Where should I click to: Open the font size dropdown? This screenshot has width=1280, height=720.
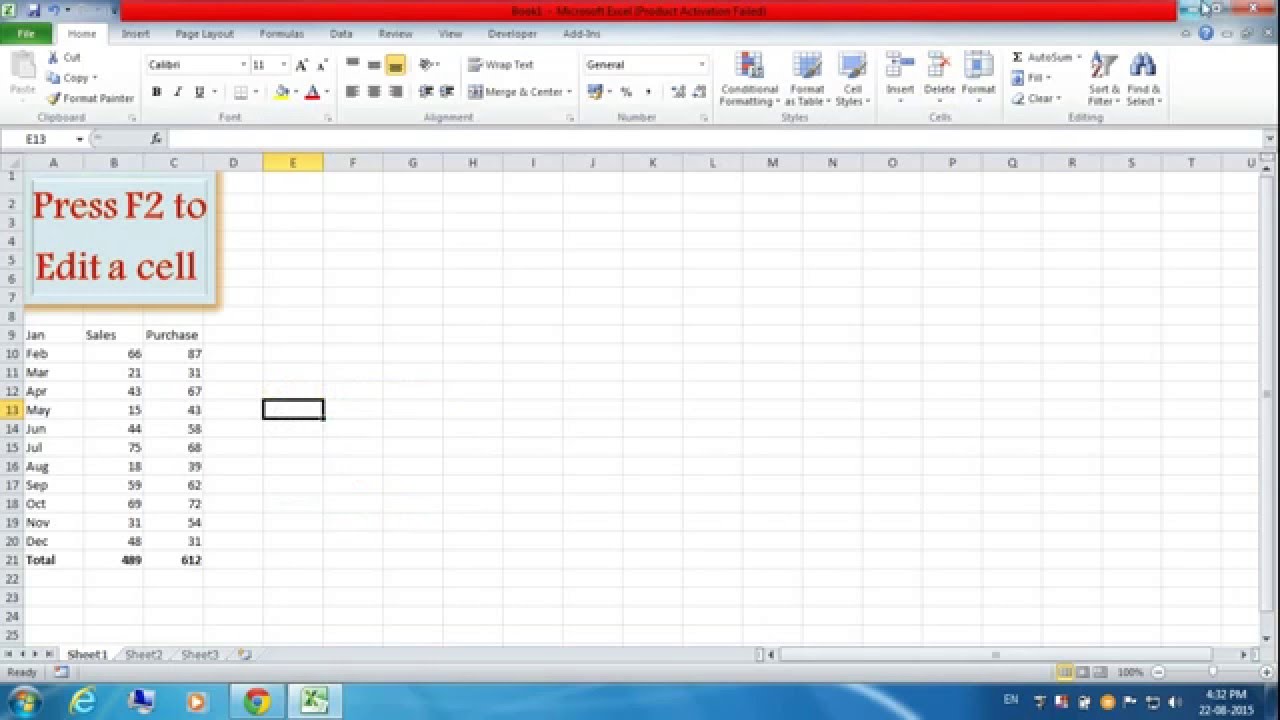(x=284, y=65)
